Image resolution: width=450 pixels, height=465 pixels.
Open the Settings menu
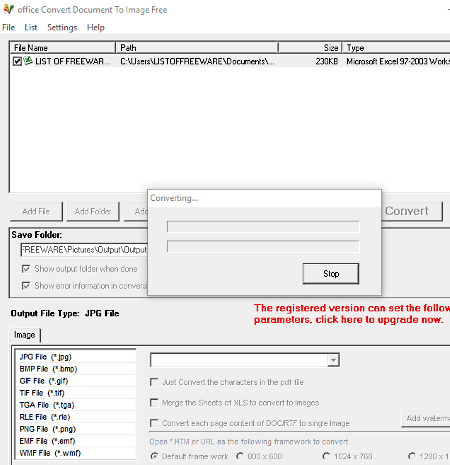[62, 27]
